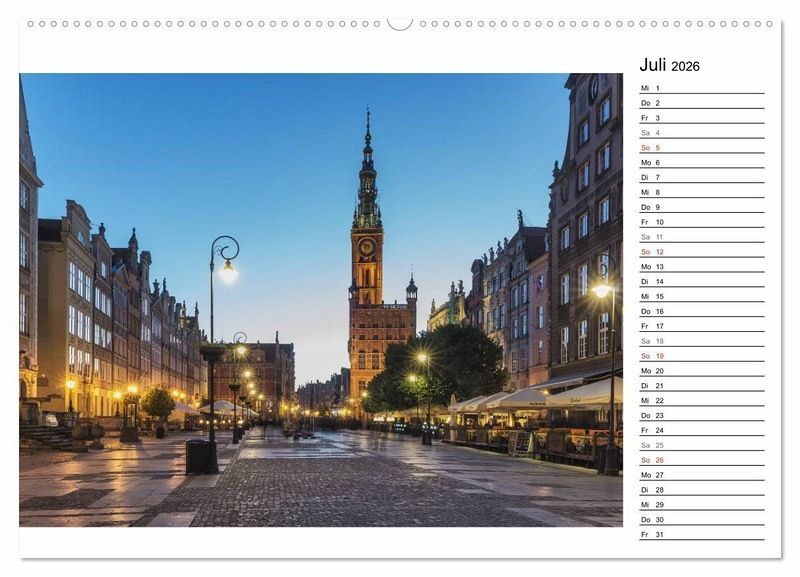Click the glowing lamp on right building
The height and width of the screenshot is (577, 800).
point(601,290)
